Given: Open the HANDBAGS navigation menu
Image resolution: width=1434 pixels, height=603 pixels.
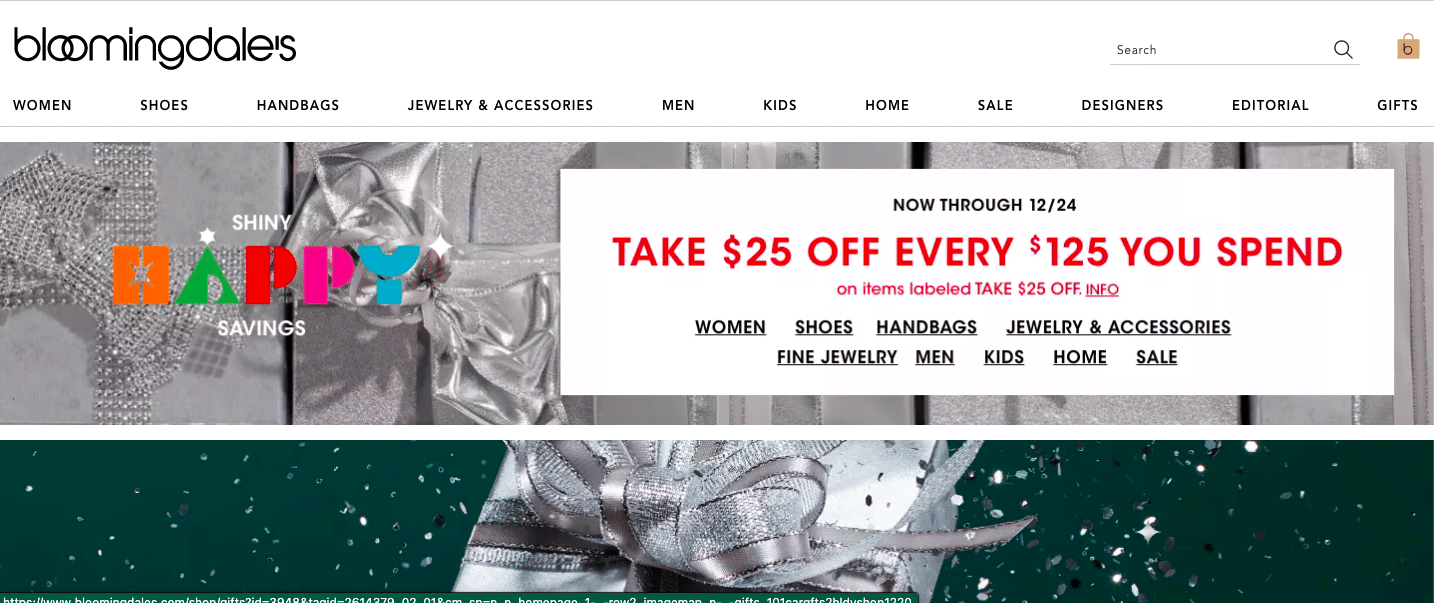Looking at the screenshot, I should pyautogui.click(x=298, y=105).
